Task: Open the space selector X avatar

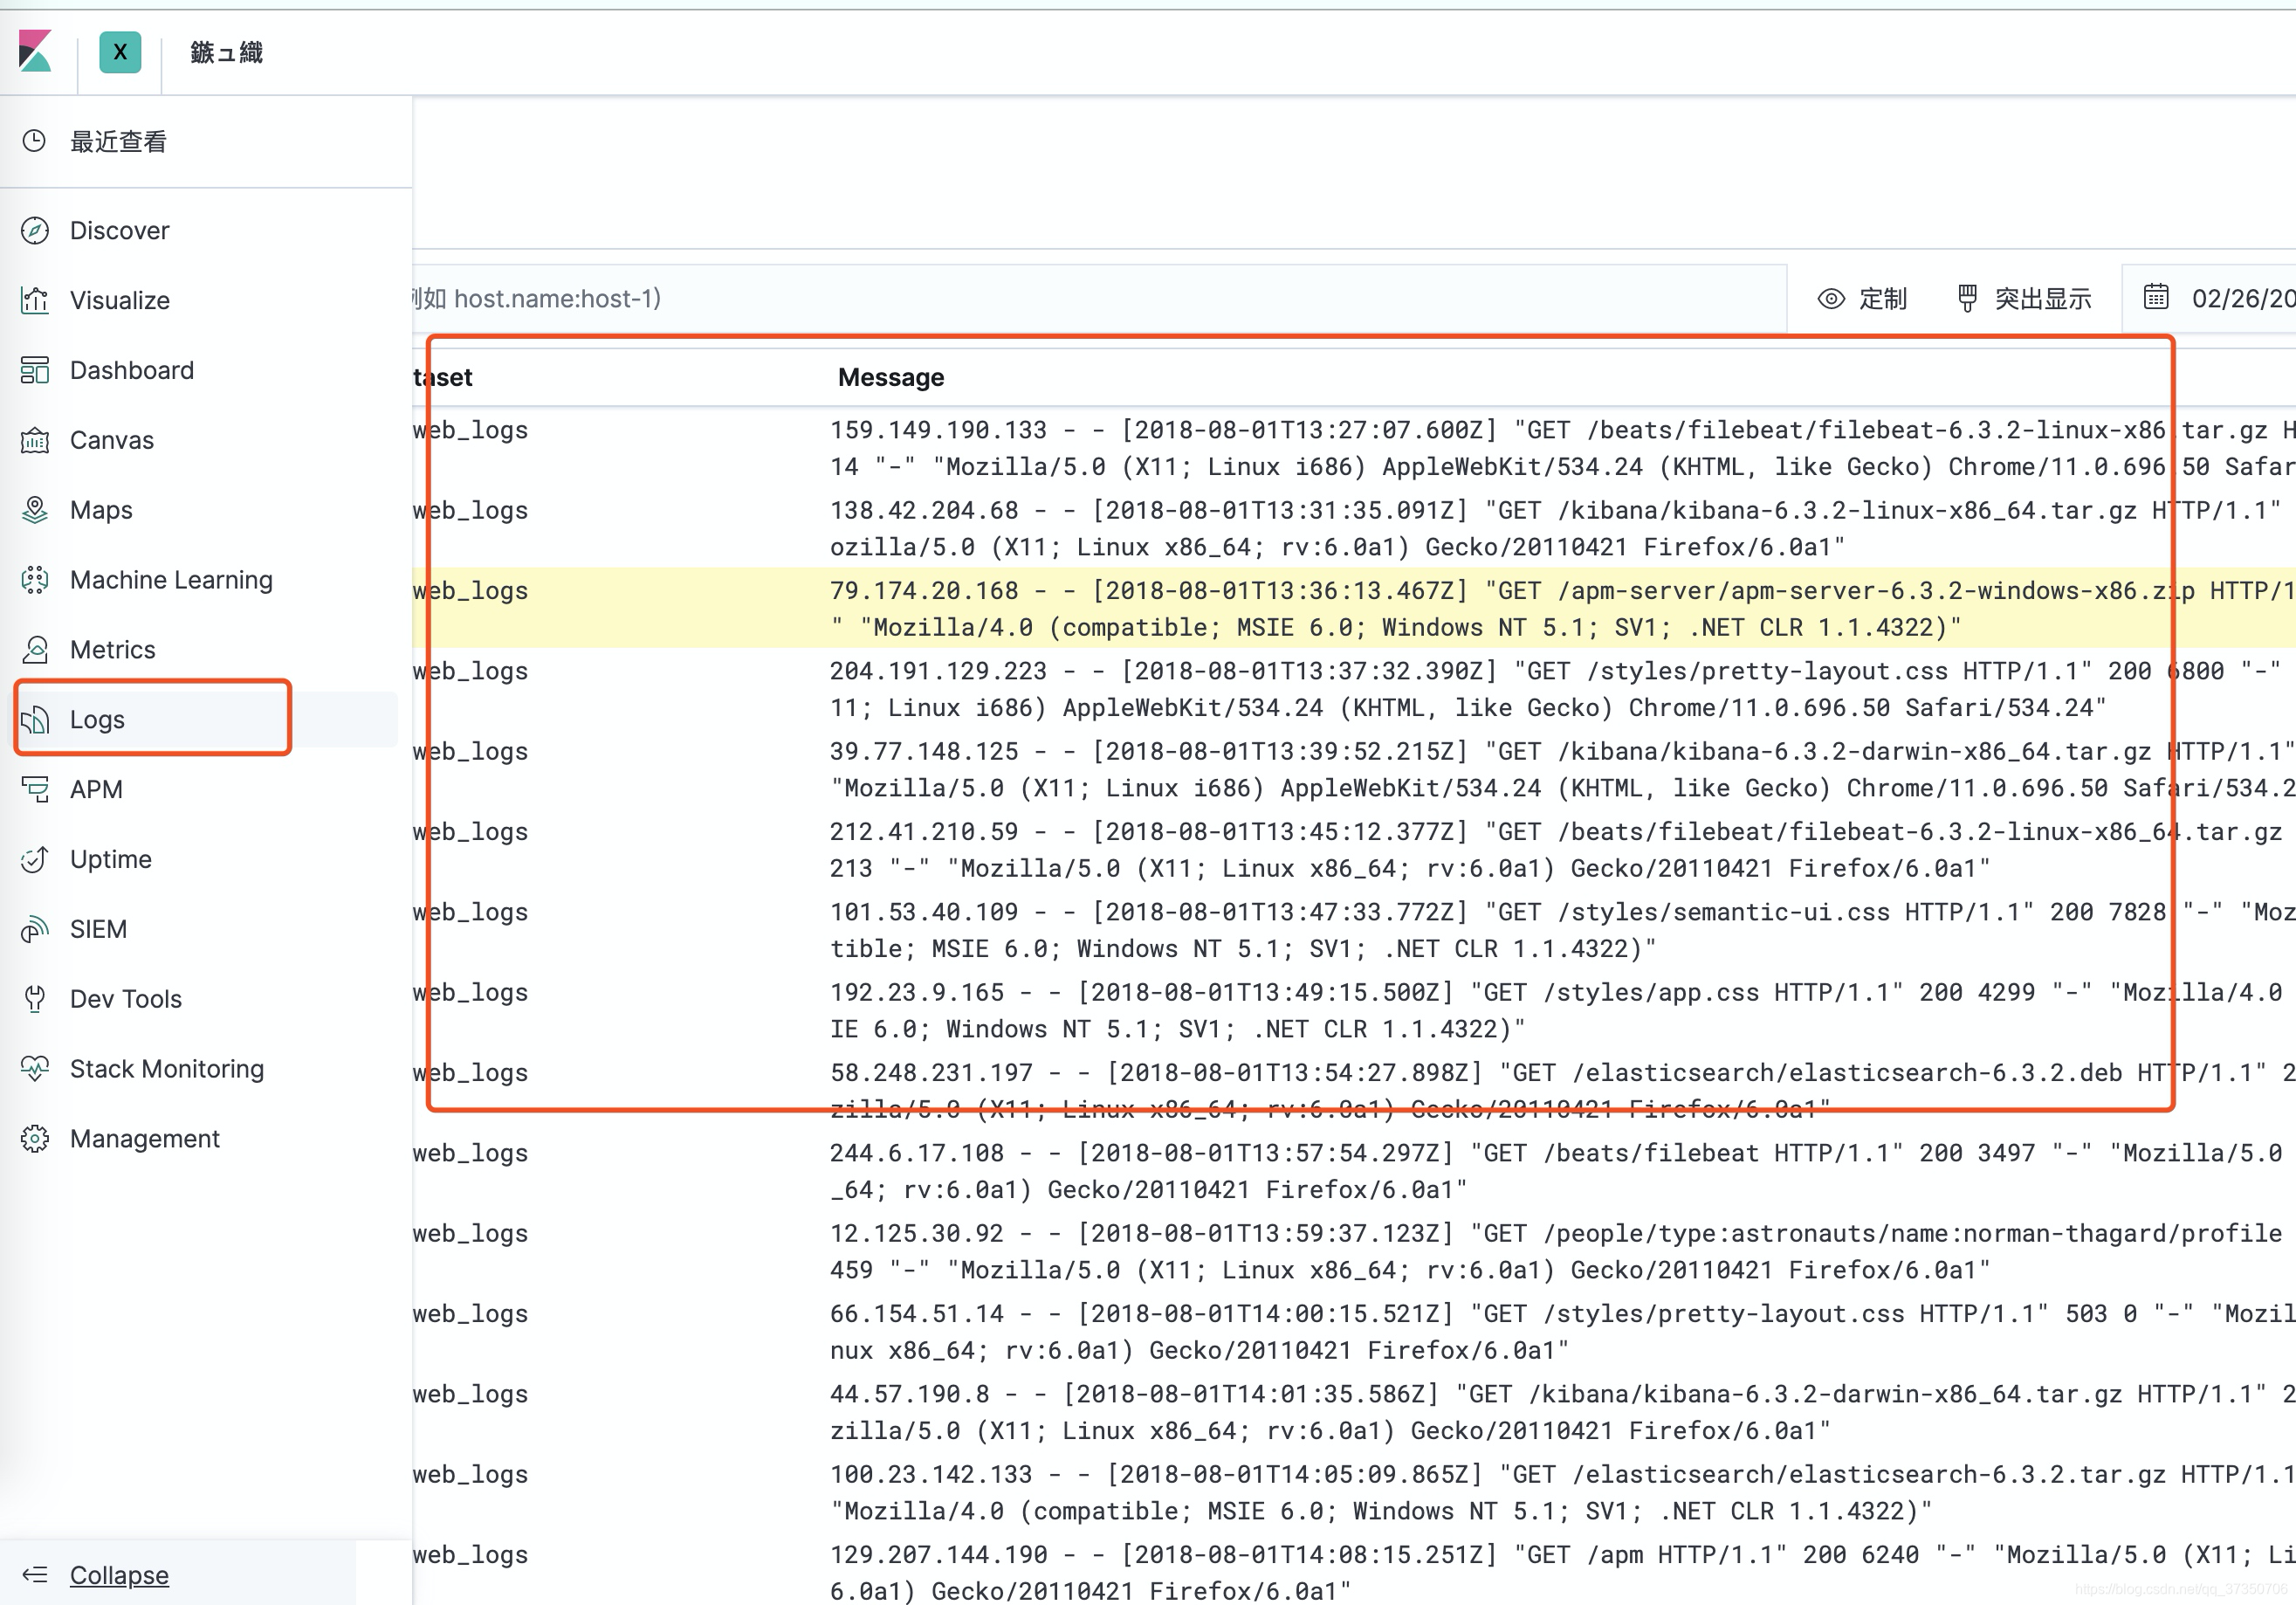Action: click(x=120, y=52)
